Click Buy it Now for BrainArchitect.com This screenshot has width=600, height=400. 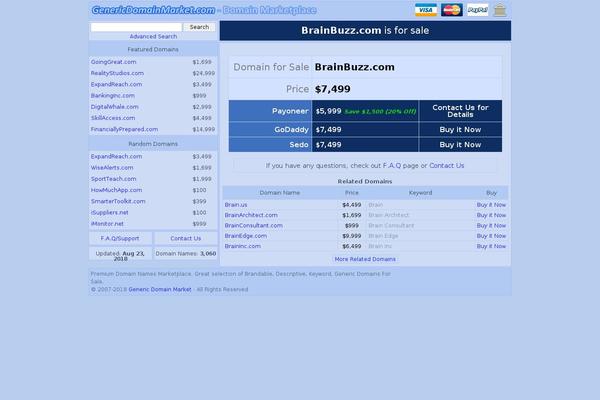pos(491,216)
